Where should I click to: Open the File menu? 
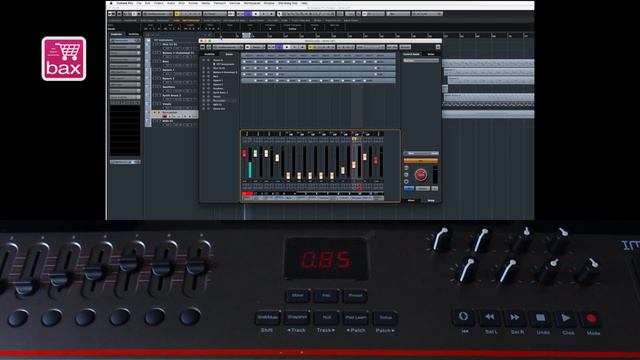tap(139, 3)
